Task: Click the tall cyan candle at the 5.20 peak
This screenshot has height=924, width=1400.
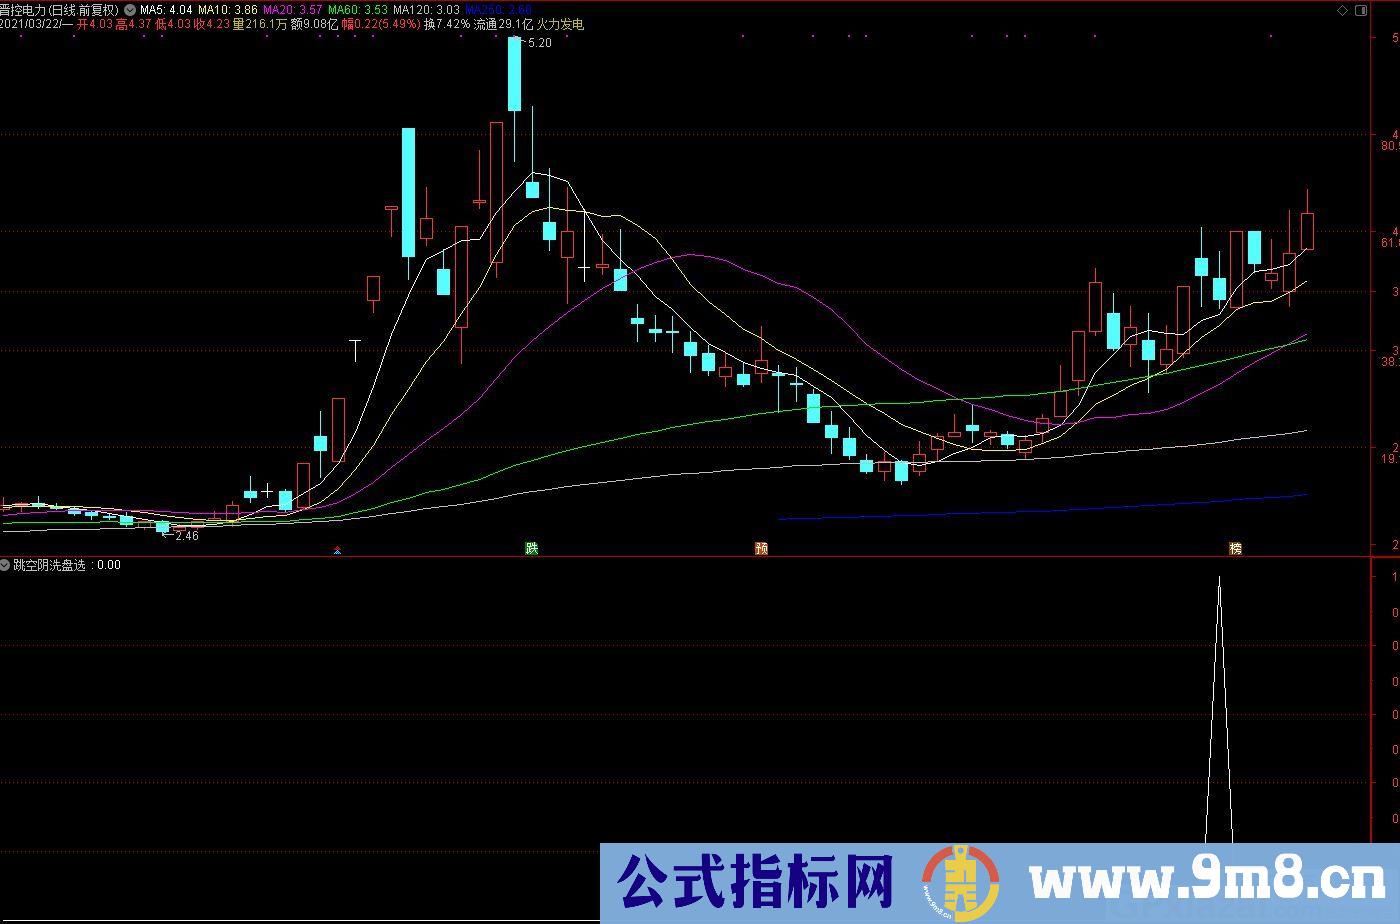Action: point(515,74)
